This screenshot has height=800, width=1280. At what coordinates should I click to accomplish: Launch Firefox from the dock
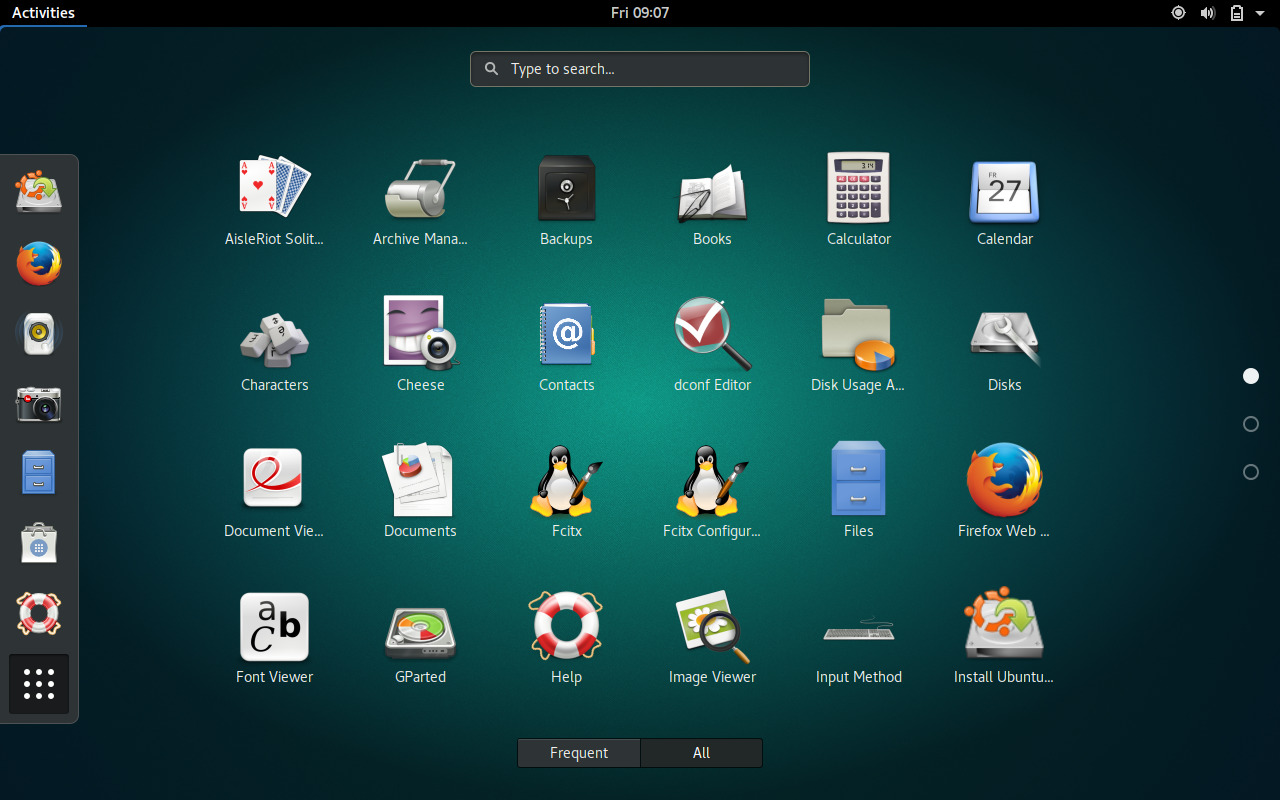click(x=38, y=263)
